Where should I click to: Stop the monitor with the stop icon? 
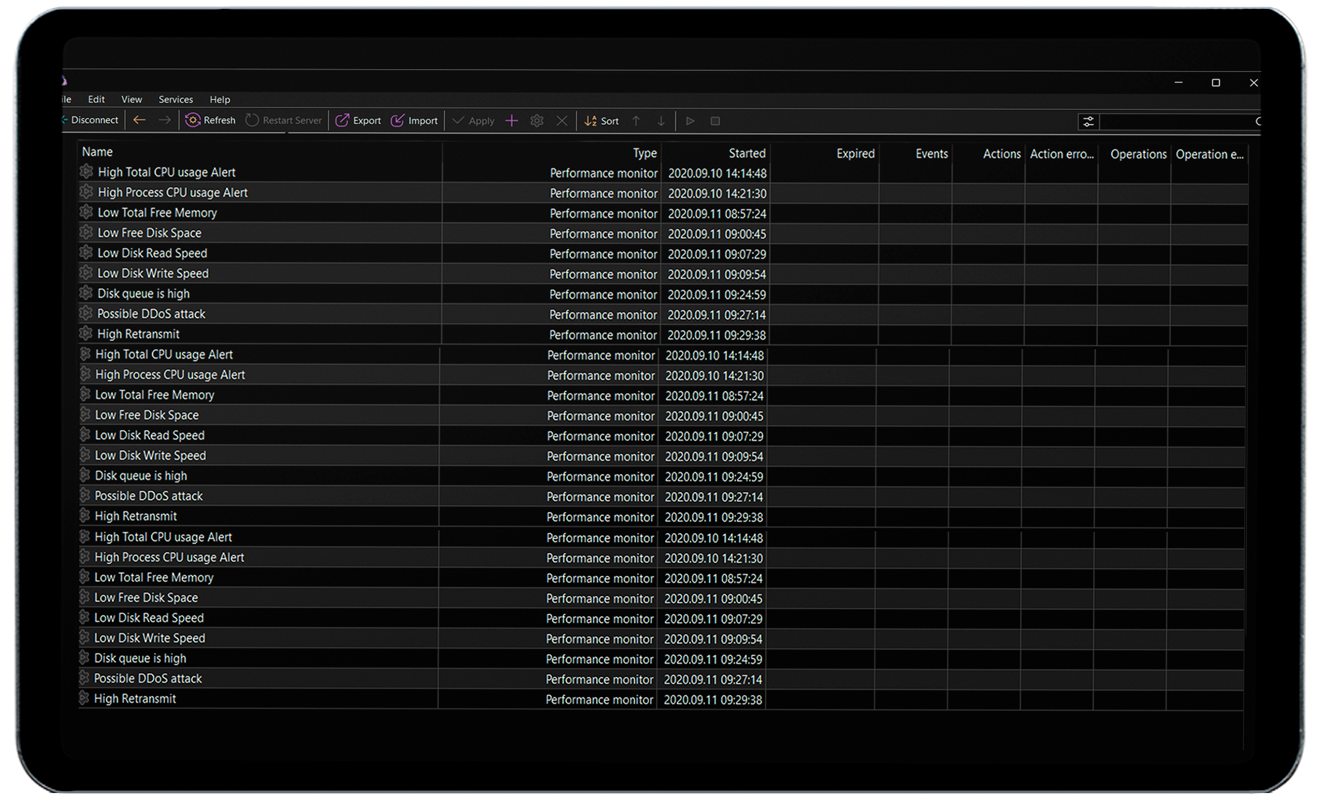point(715,120)
